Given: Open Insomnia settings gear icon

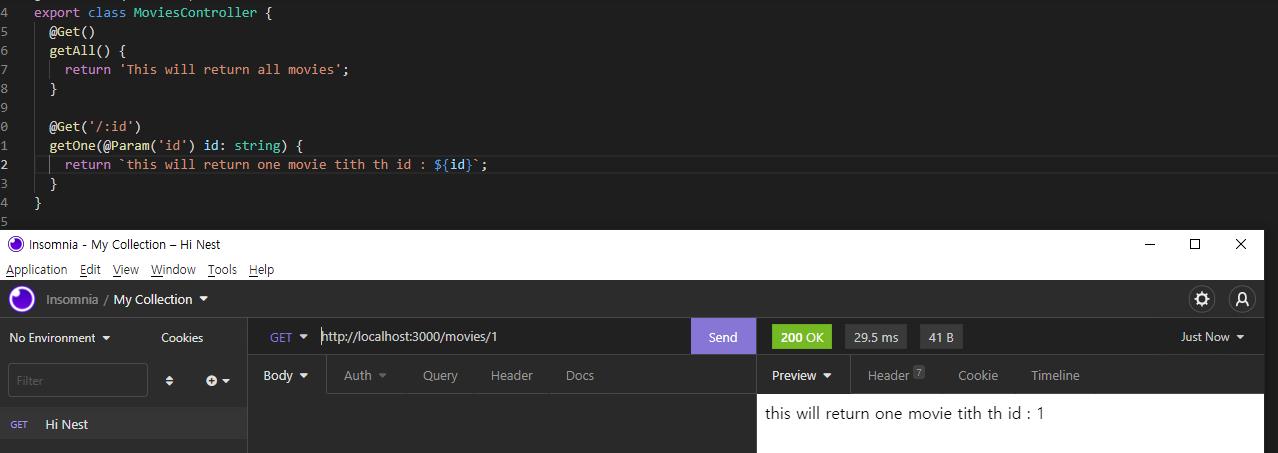Looking at the screenshot, I should point(1201,299).
